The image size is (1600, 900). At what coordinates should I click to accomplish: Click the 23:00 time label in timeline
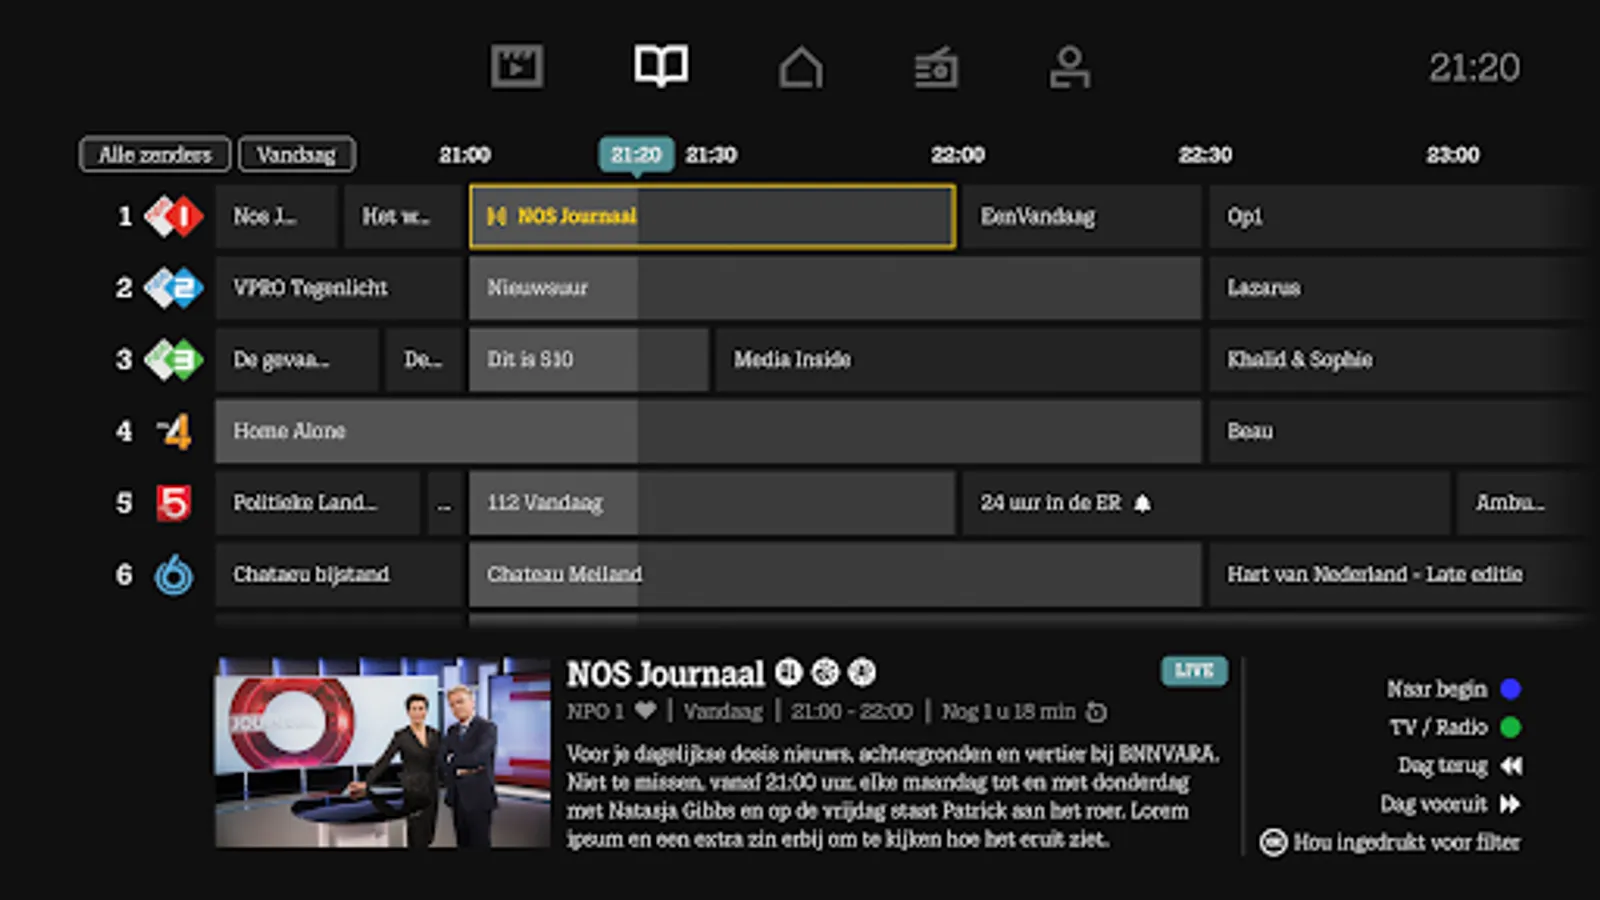pos(1453,155)
